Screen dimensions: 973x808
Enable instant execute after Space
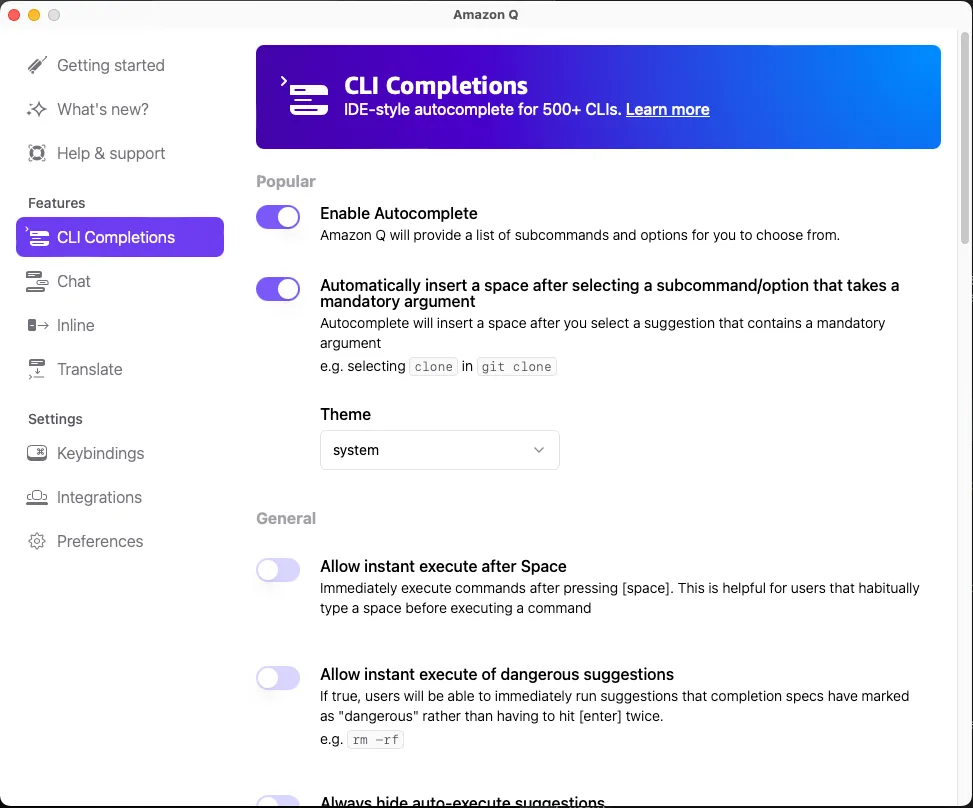278,570
